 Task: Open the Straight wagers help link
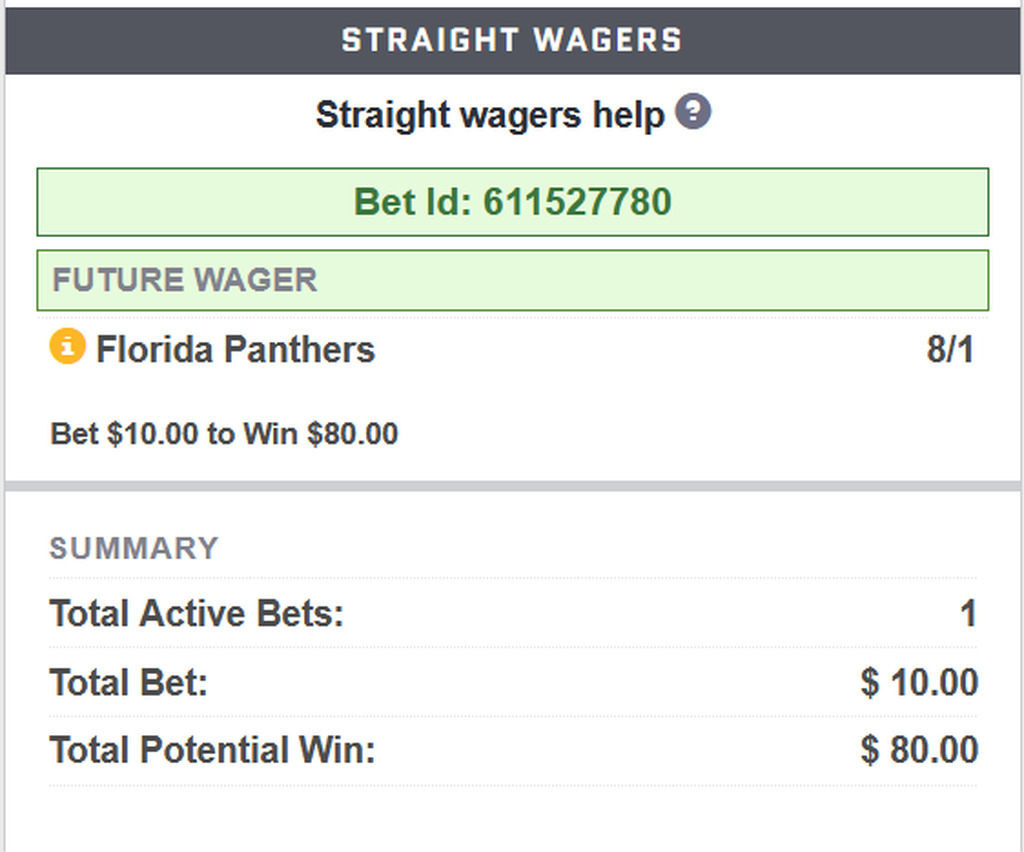[490, 115]
